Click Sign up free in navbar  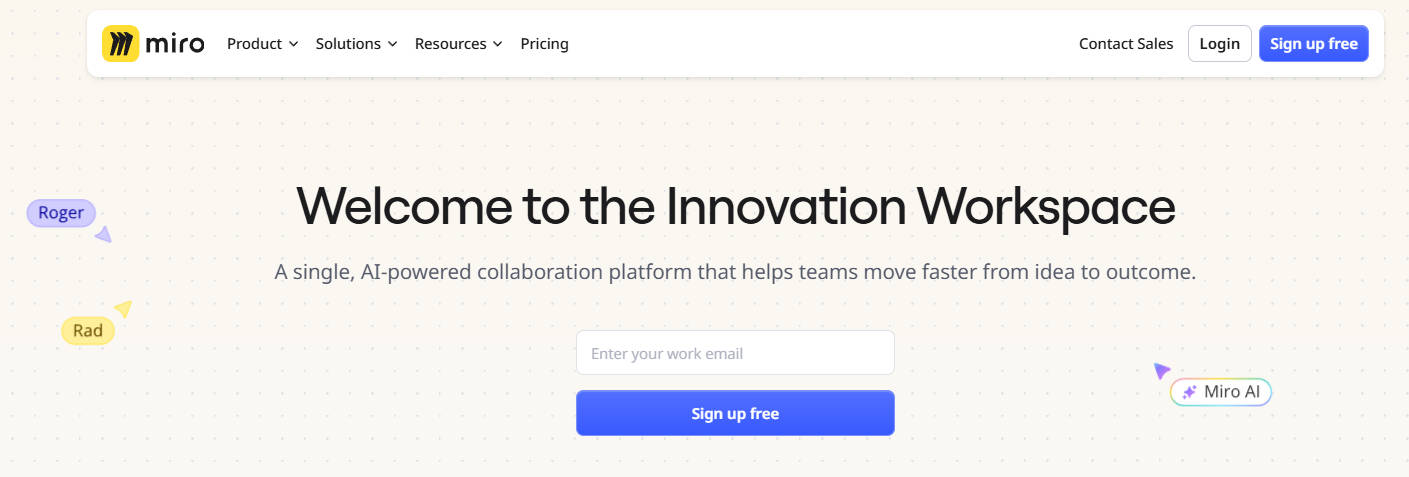(x=1314, y=44)
